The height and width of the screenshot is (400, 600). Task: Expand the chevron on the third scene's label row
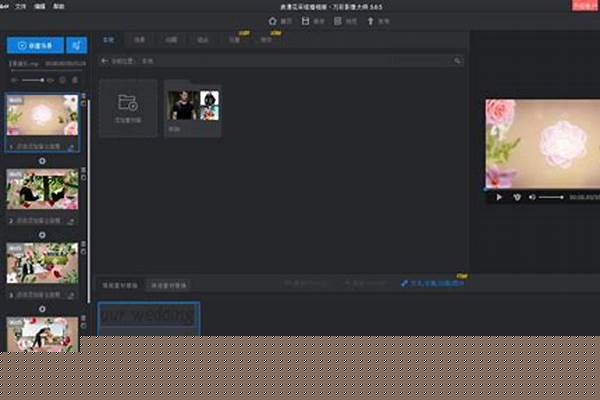[x=11, y=295]
